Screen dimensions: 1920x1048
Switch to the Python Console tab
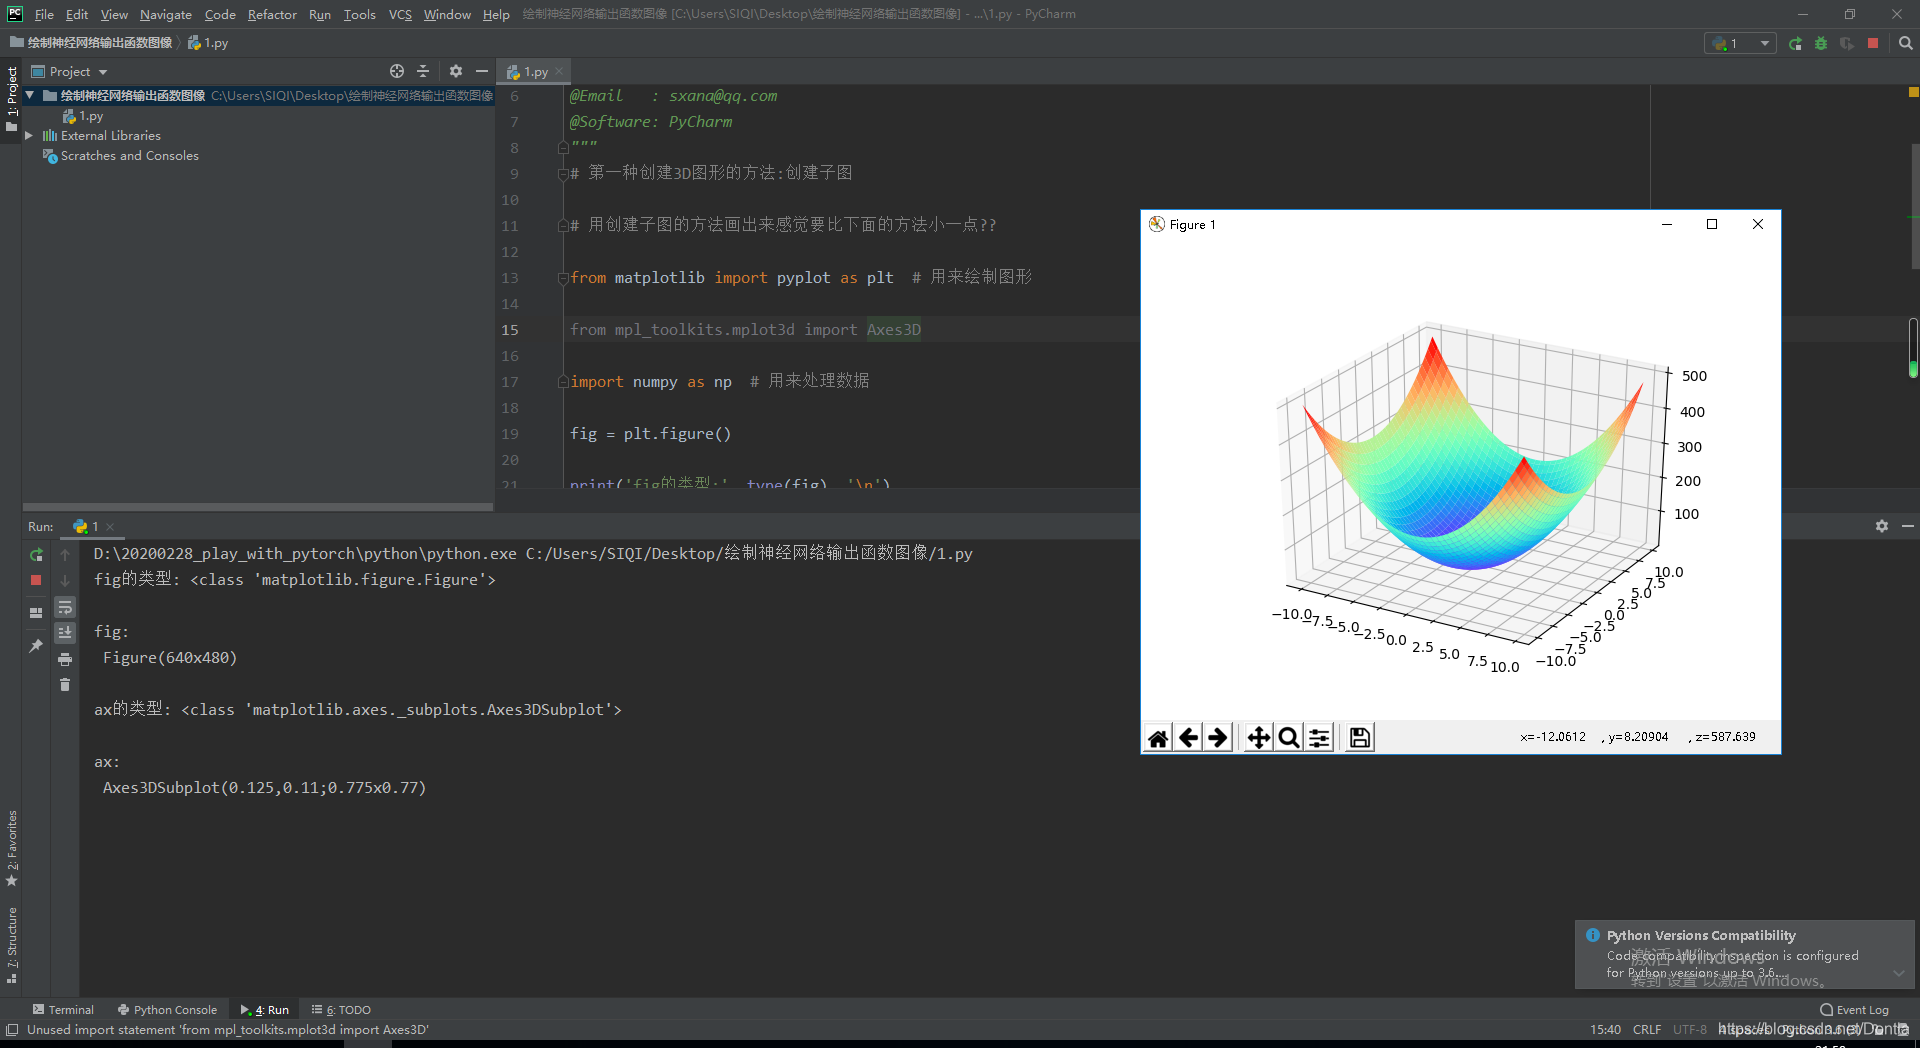[167, 1009]
